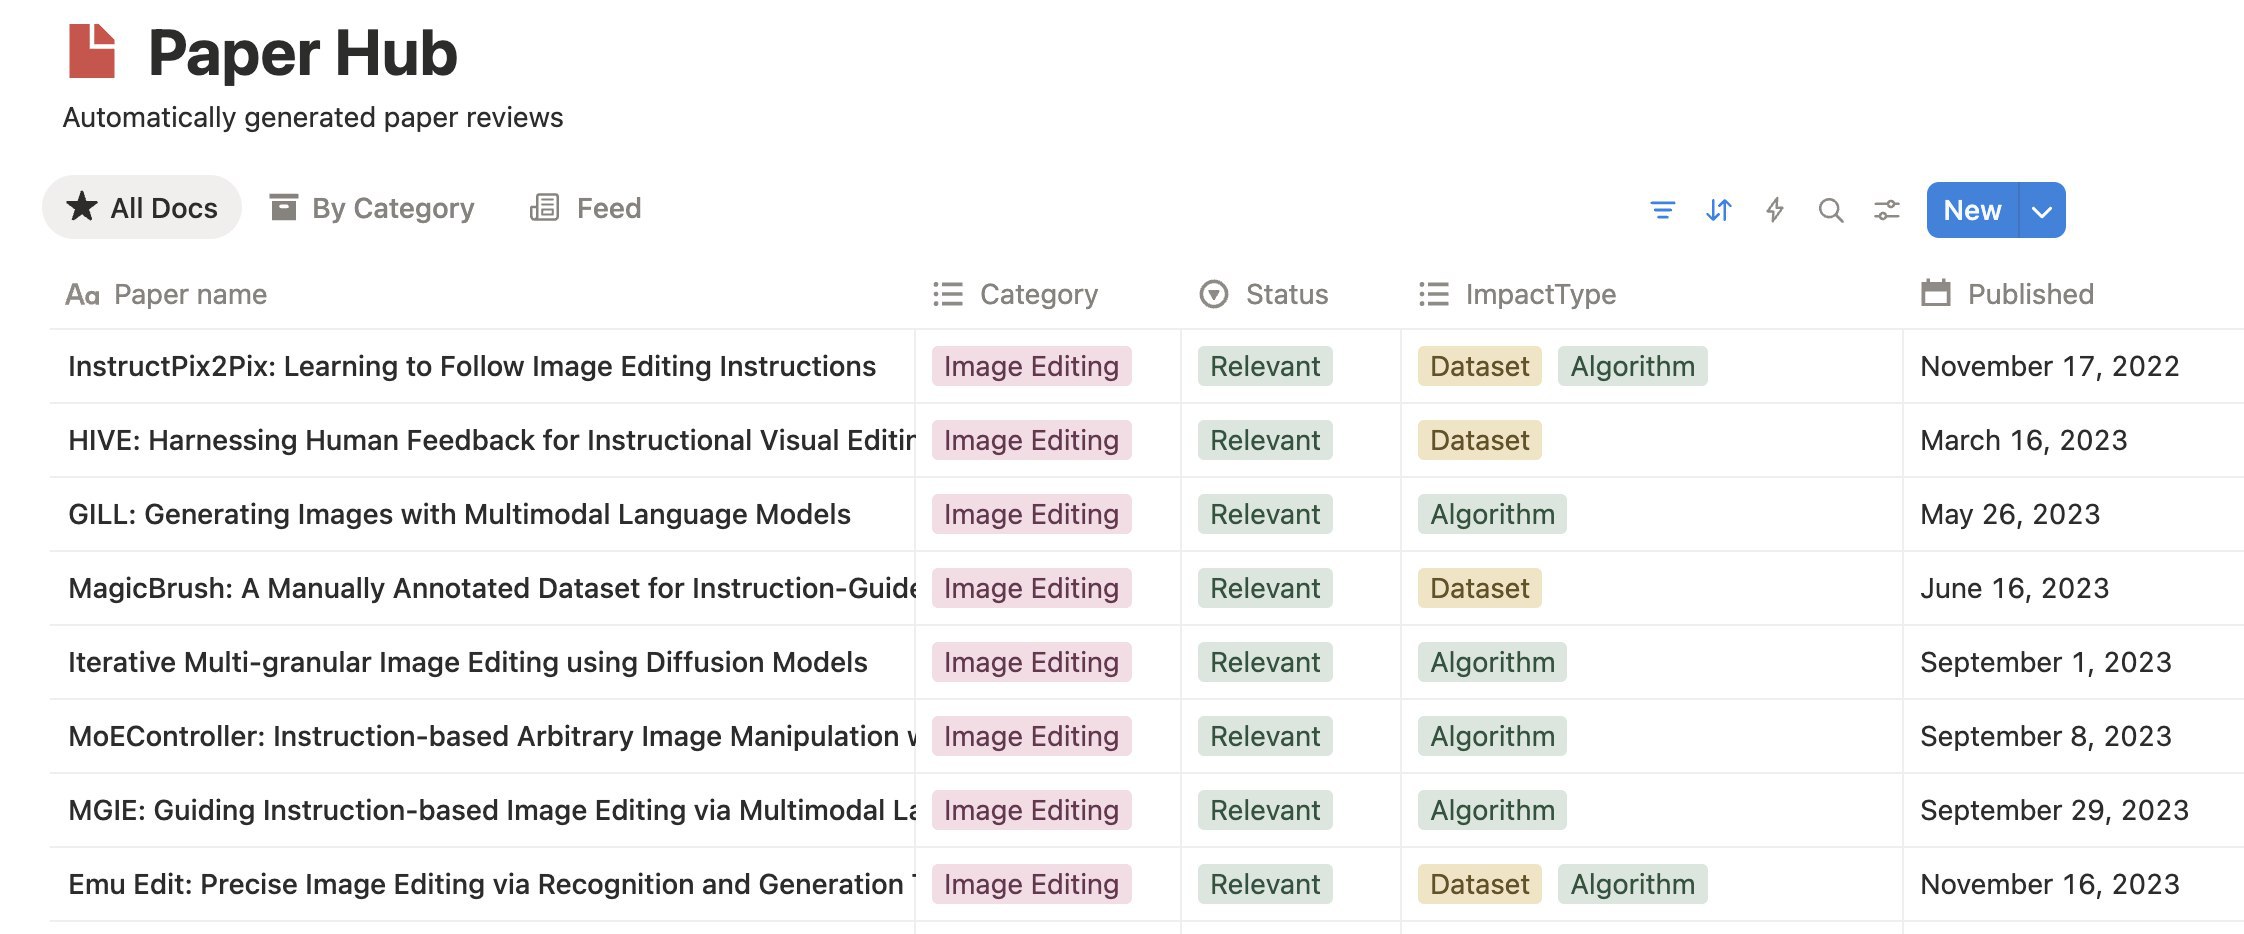2244x934 pixels.
Task: Expand the New button dropdown arrow
Action: point(2042,211)
